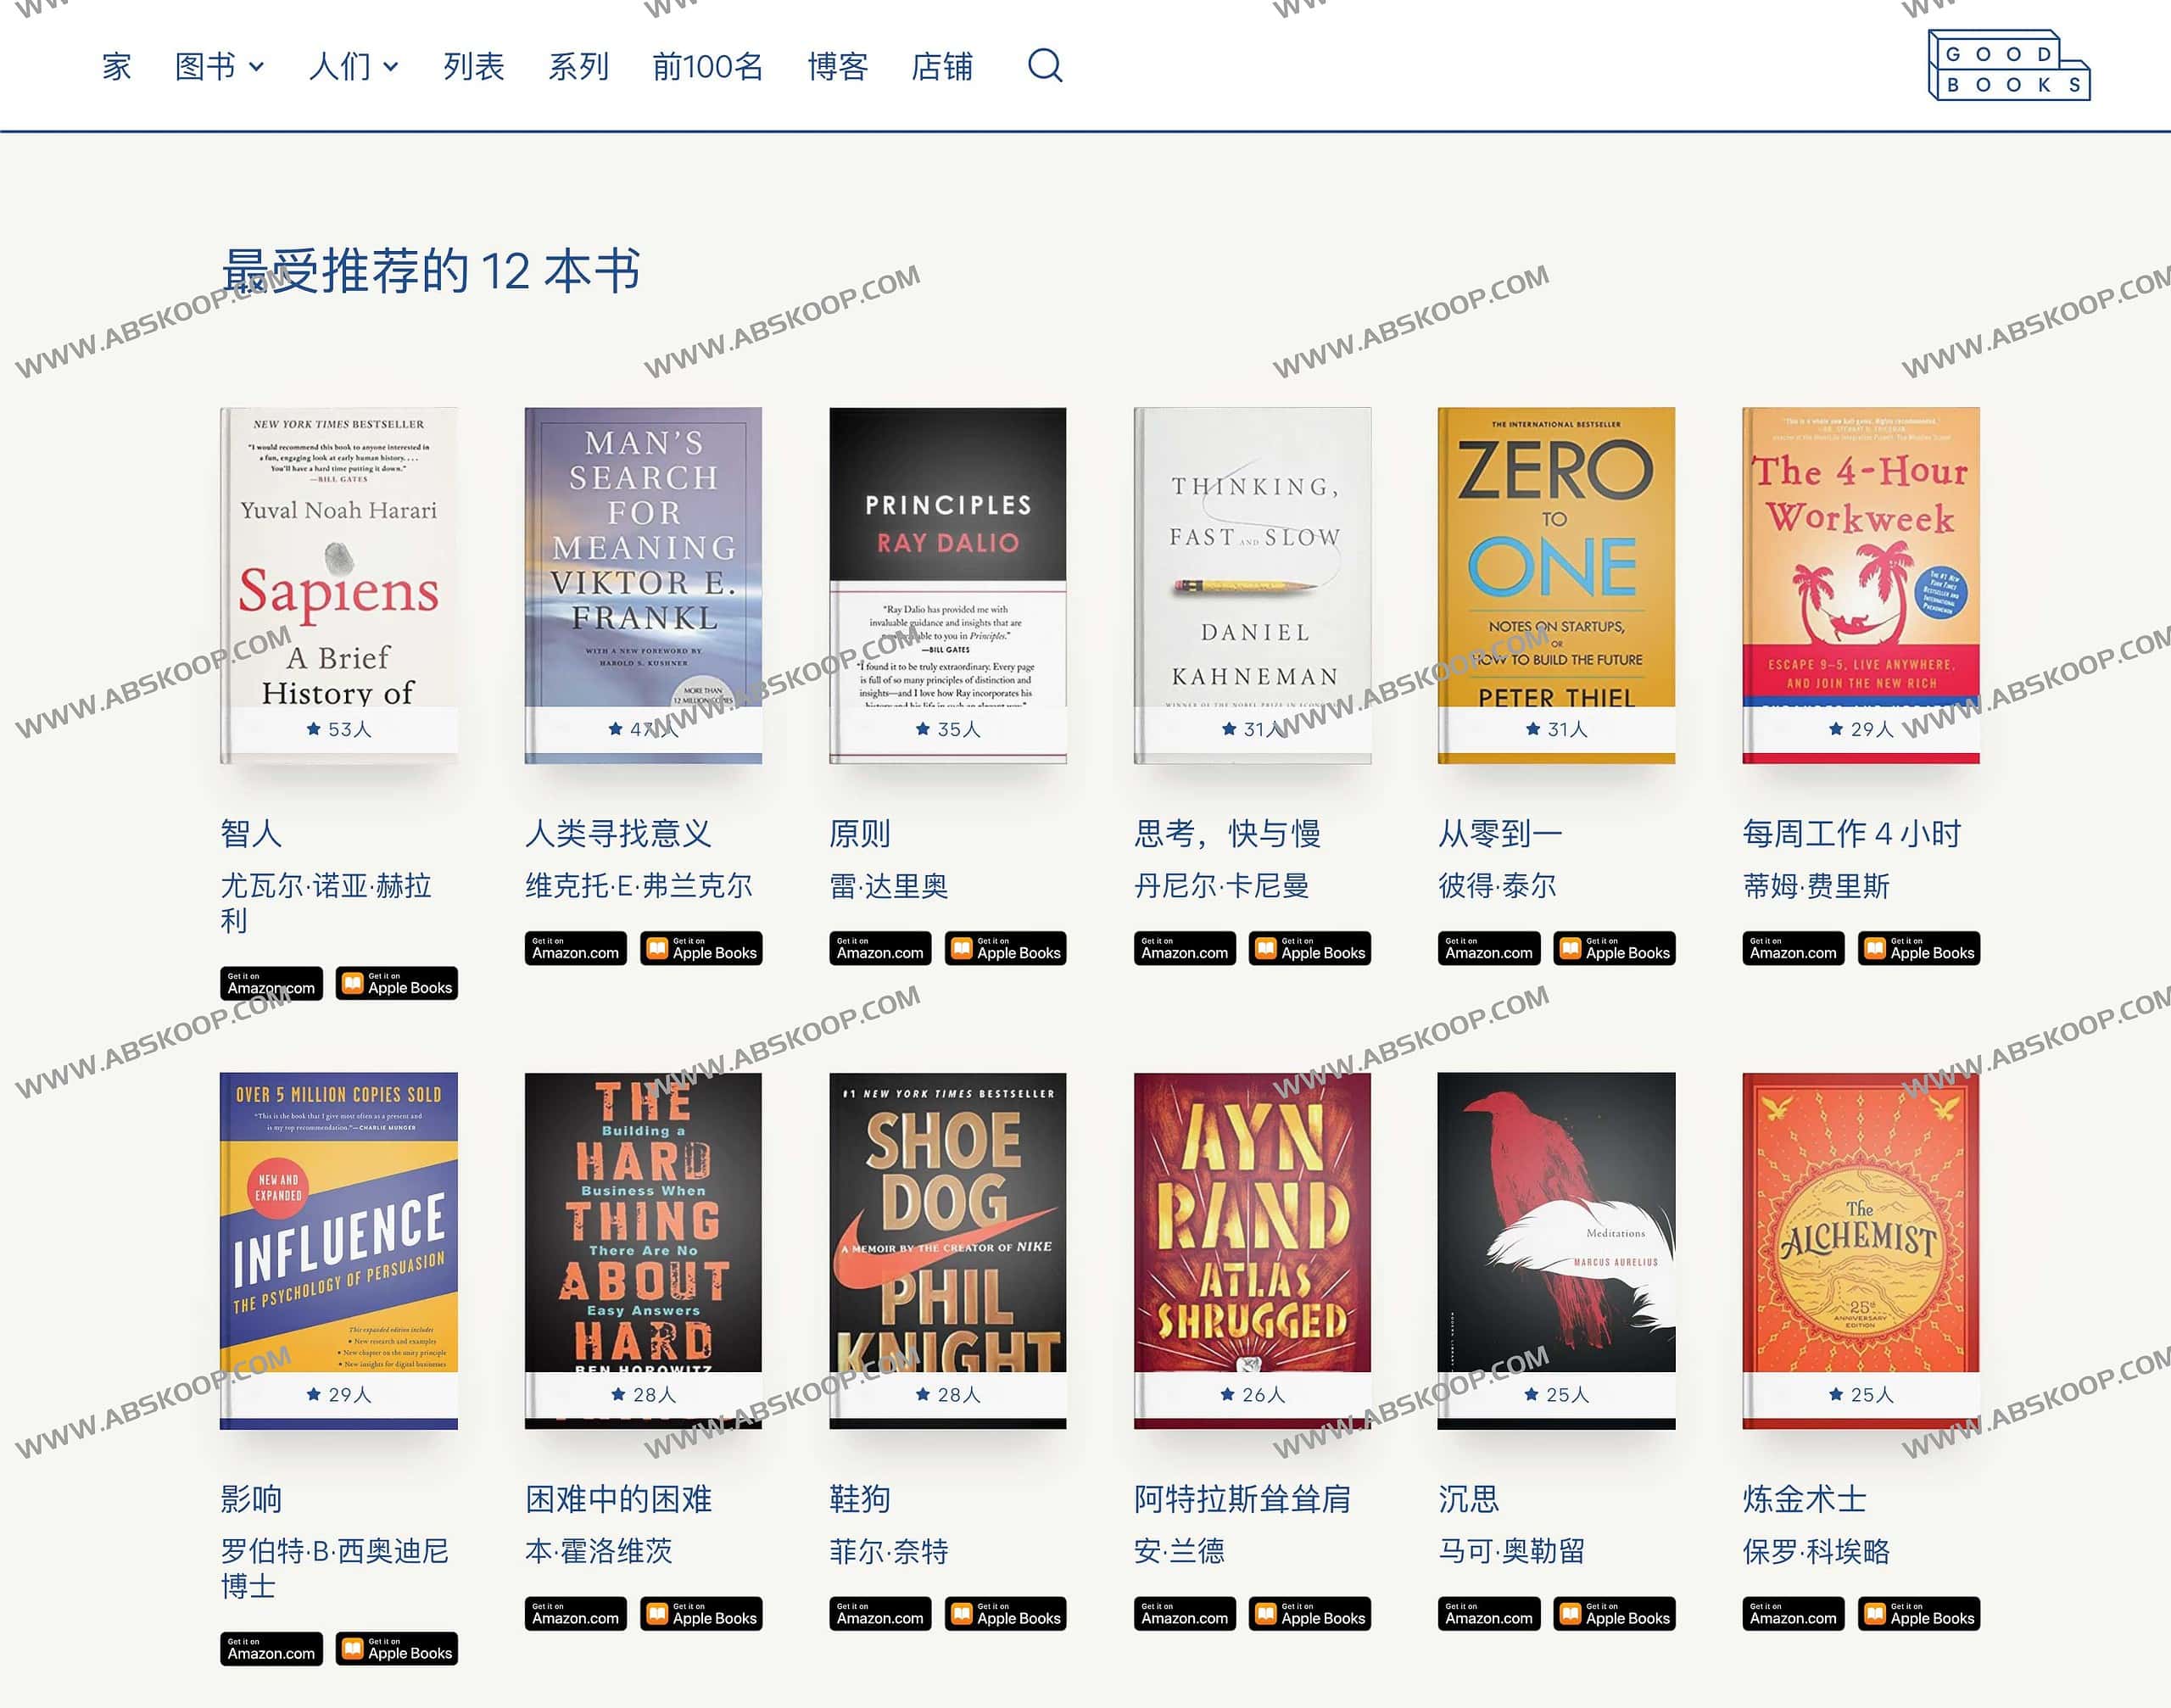Expand the 人们 dropdown menu
The width and height of the screenshot is (2171, 1708).
(x=353, y=67)
